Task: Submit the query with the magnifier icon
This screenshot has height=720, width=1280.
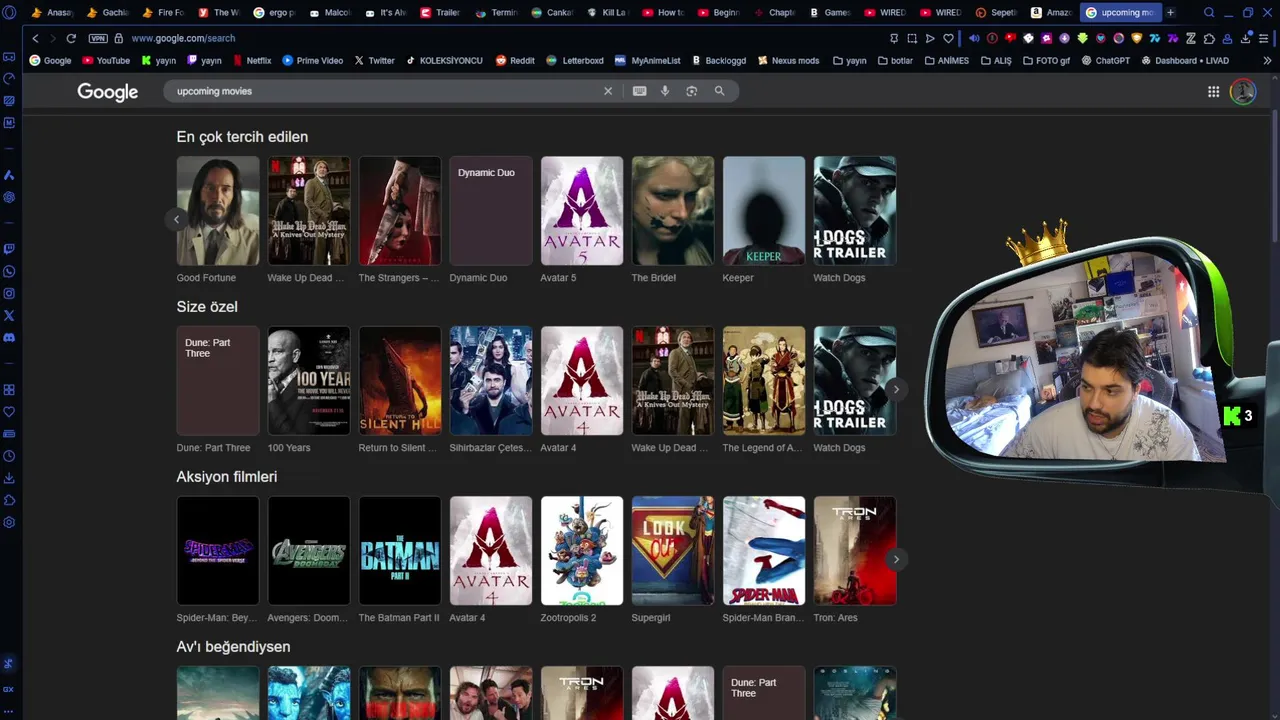Action: click(719, 91)
